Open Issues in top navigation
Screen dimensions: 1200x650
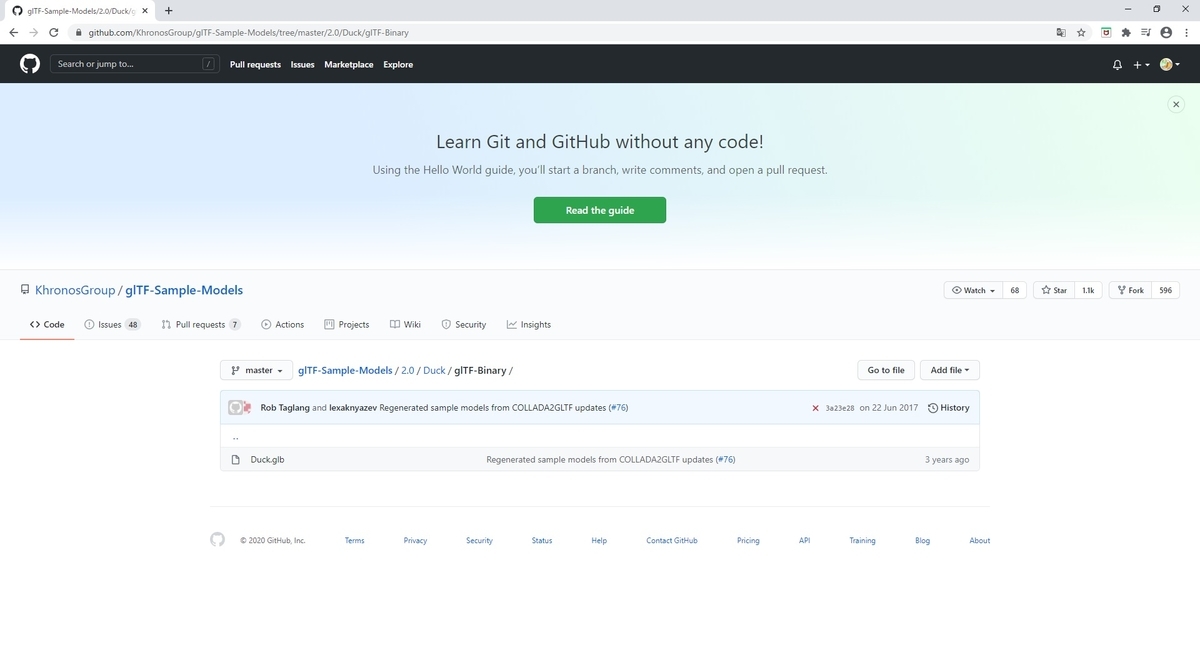tap(303, 65)
